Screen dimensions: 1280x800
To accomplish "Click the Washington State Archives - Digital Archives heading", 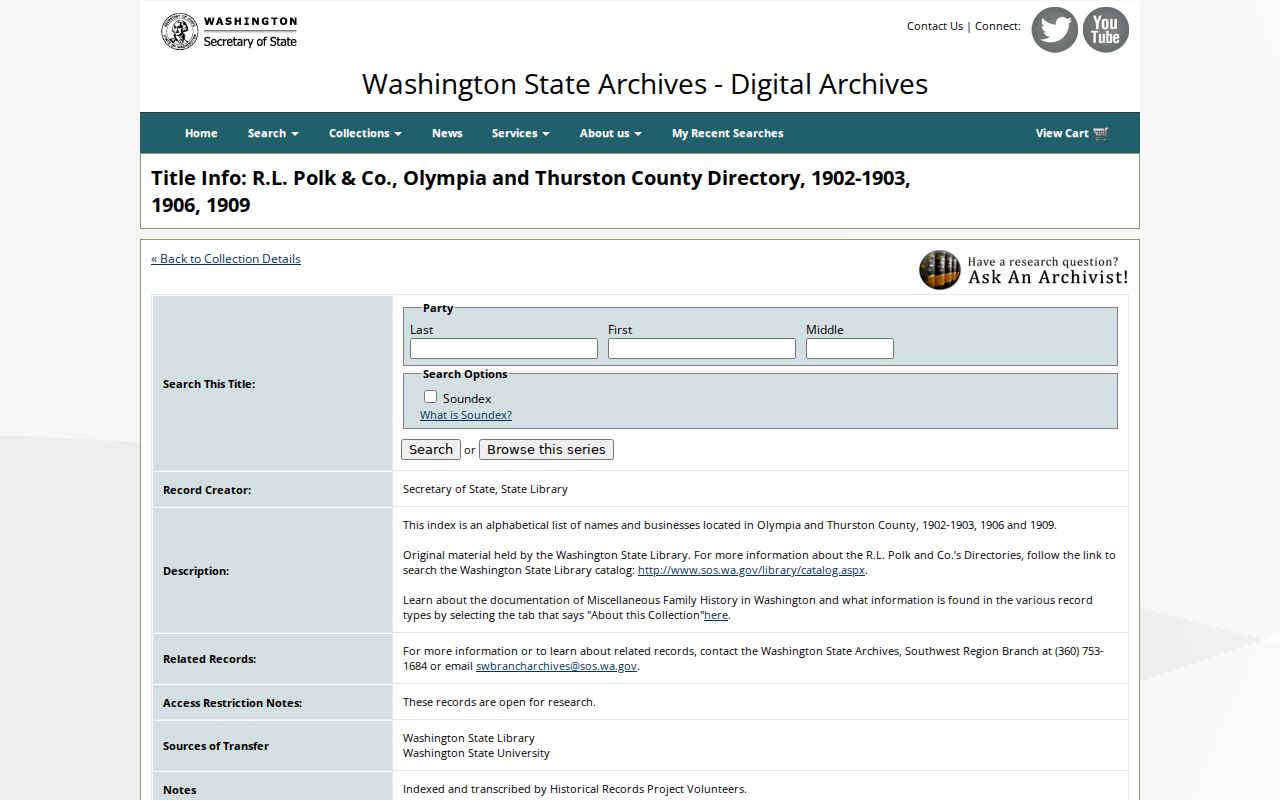I will 645,84.
